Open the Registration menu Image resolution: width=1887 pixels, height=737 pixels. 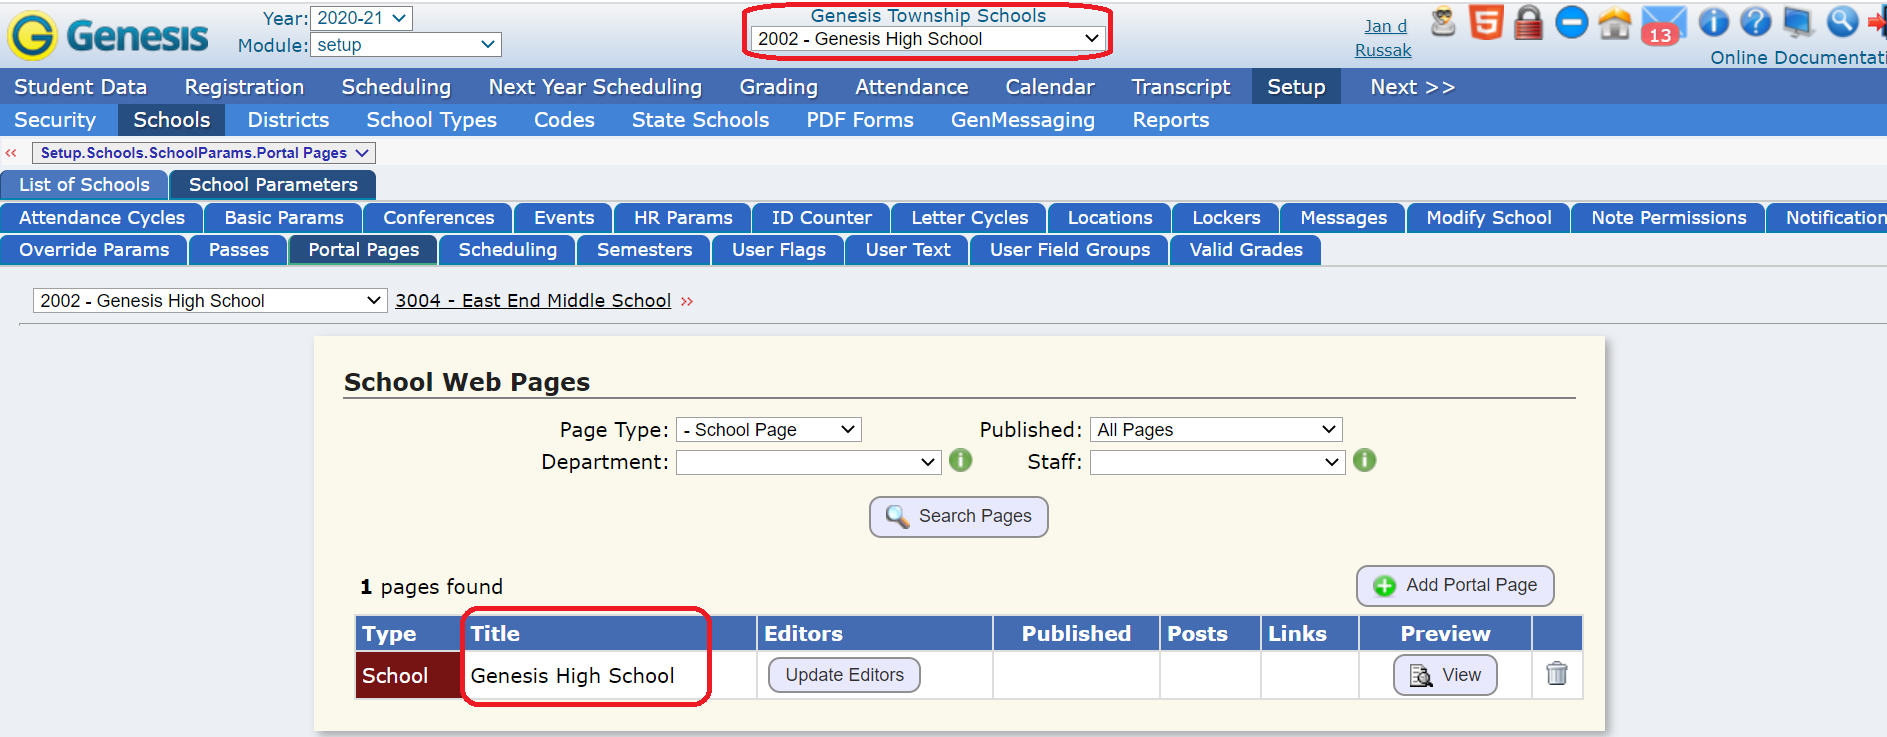coord(244,87)
